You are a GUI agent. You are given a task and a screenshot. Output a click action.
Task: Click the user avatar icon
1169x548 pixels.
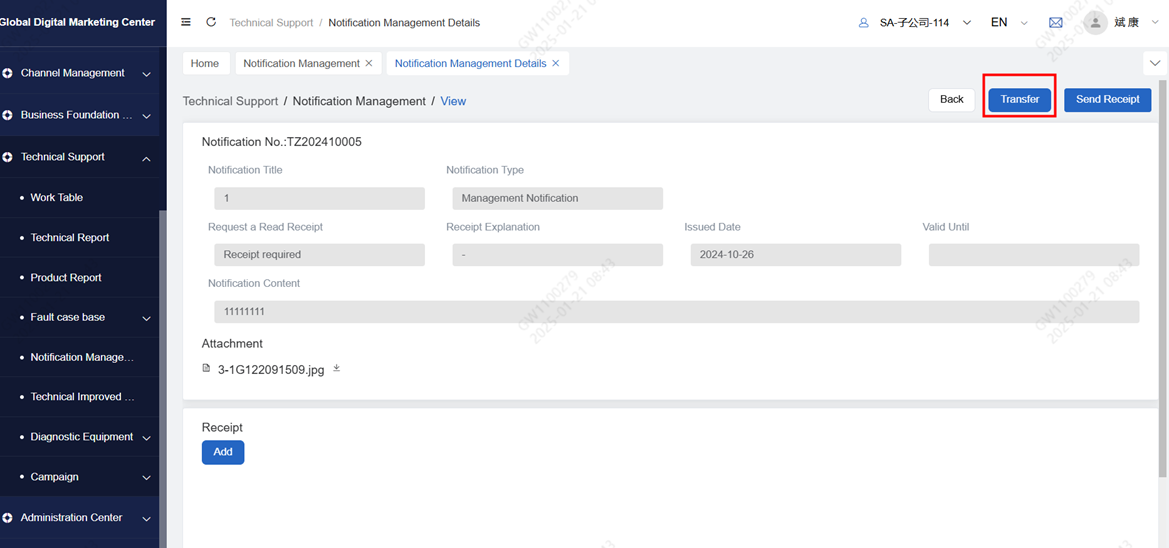click(1095, 22)
